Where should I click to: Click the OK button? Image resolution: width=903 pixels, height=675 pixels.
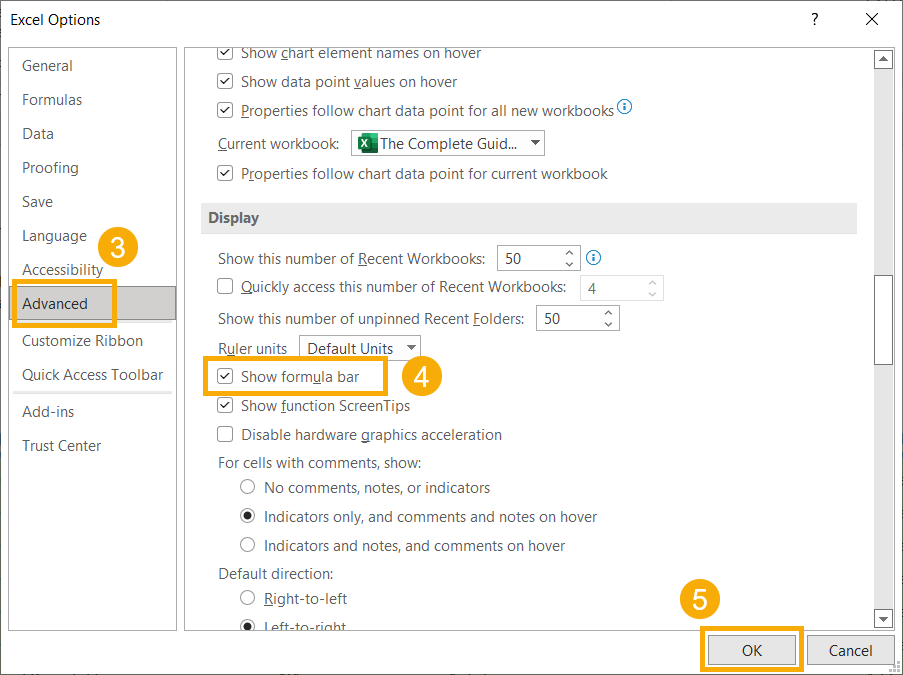(x=752, y=650)
